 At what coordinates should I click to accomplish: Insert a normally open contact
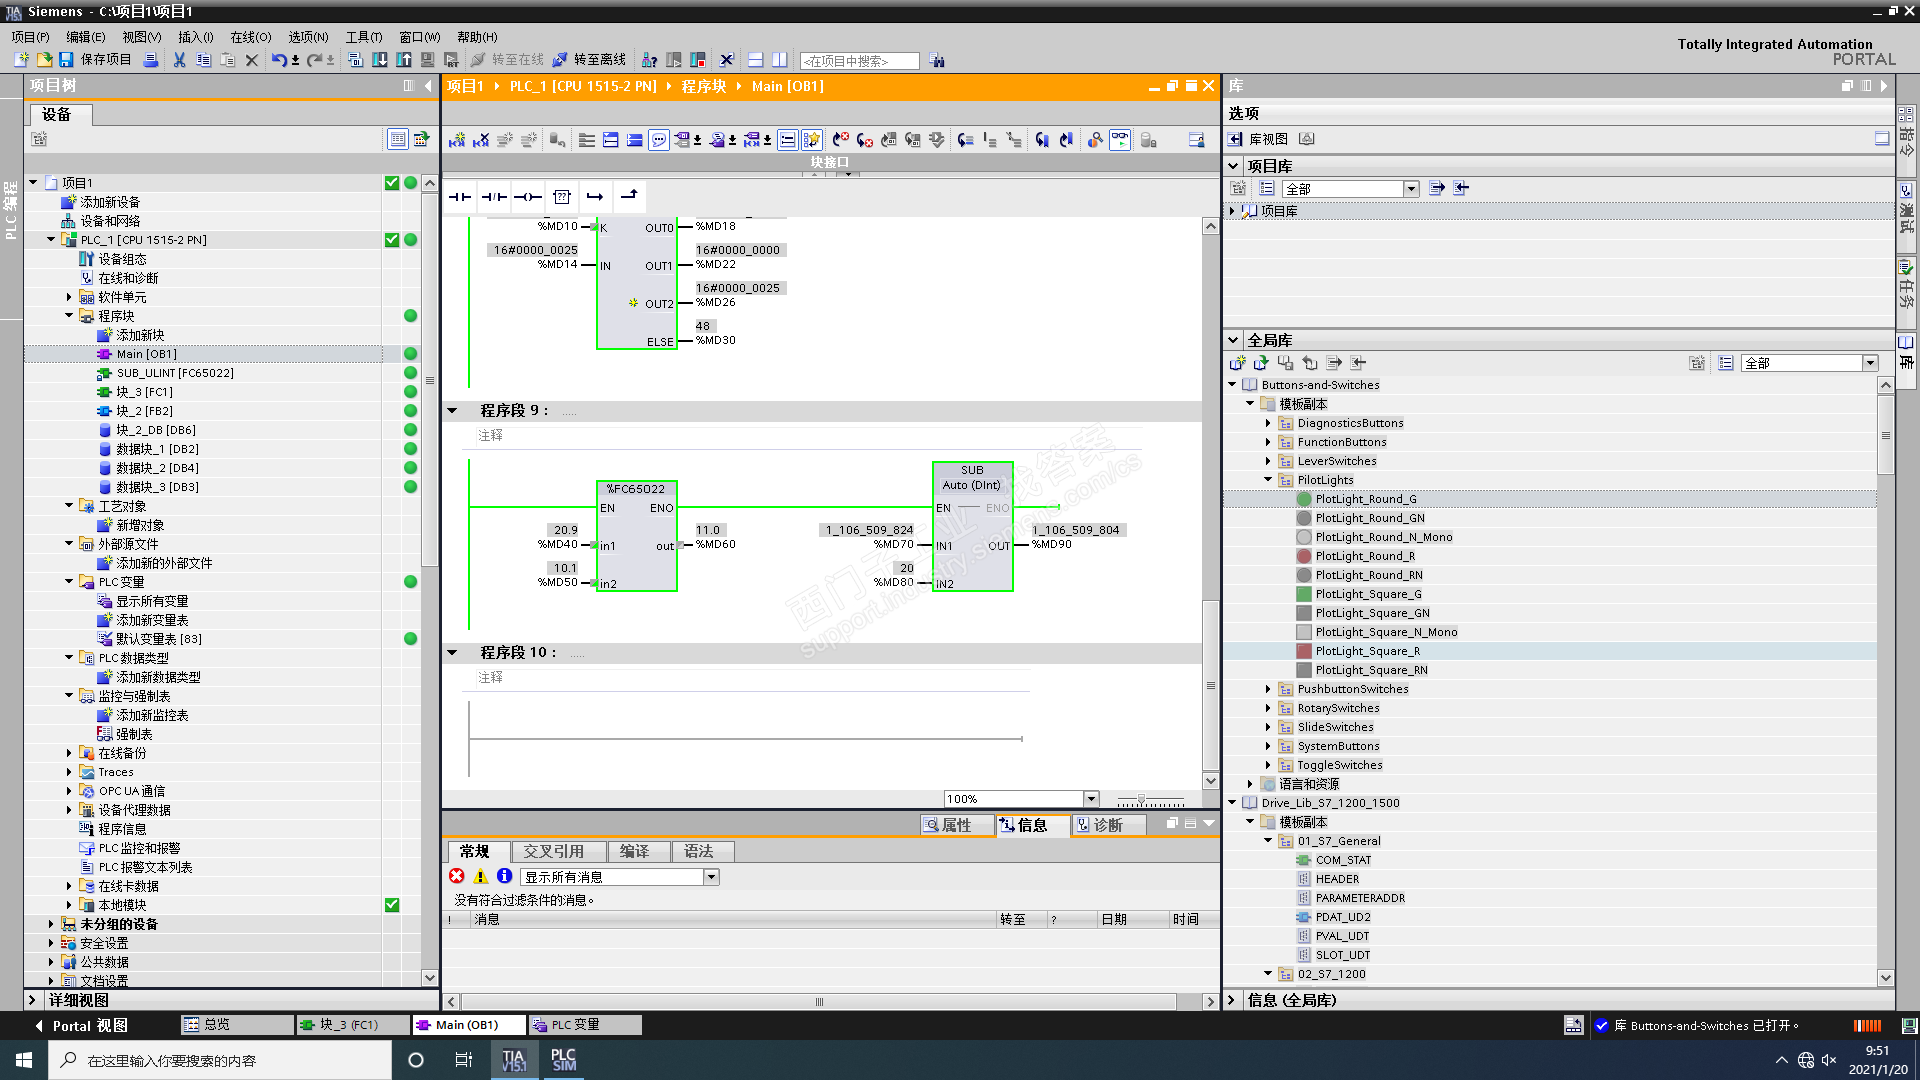[x=460, y=197]
